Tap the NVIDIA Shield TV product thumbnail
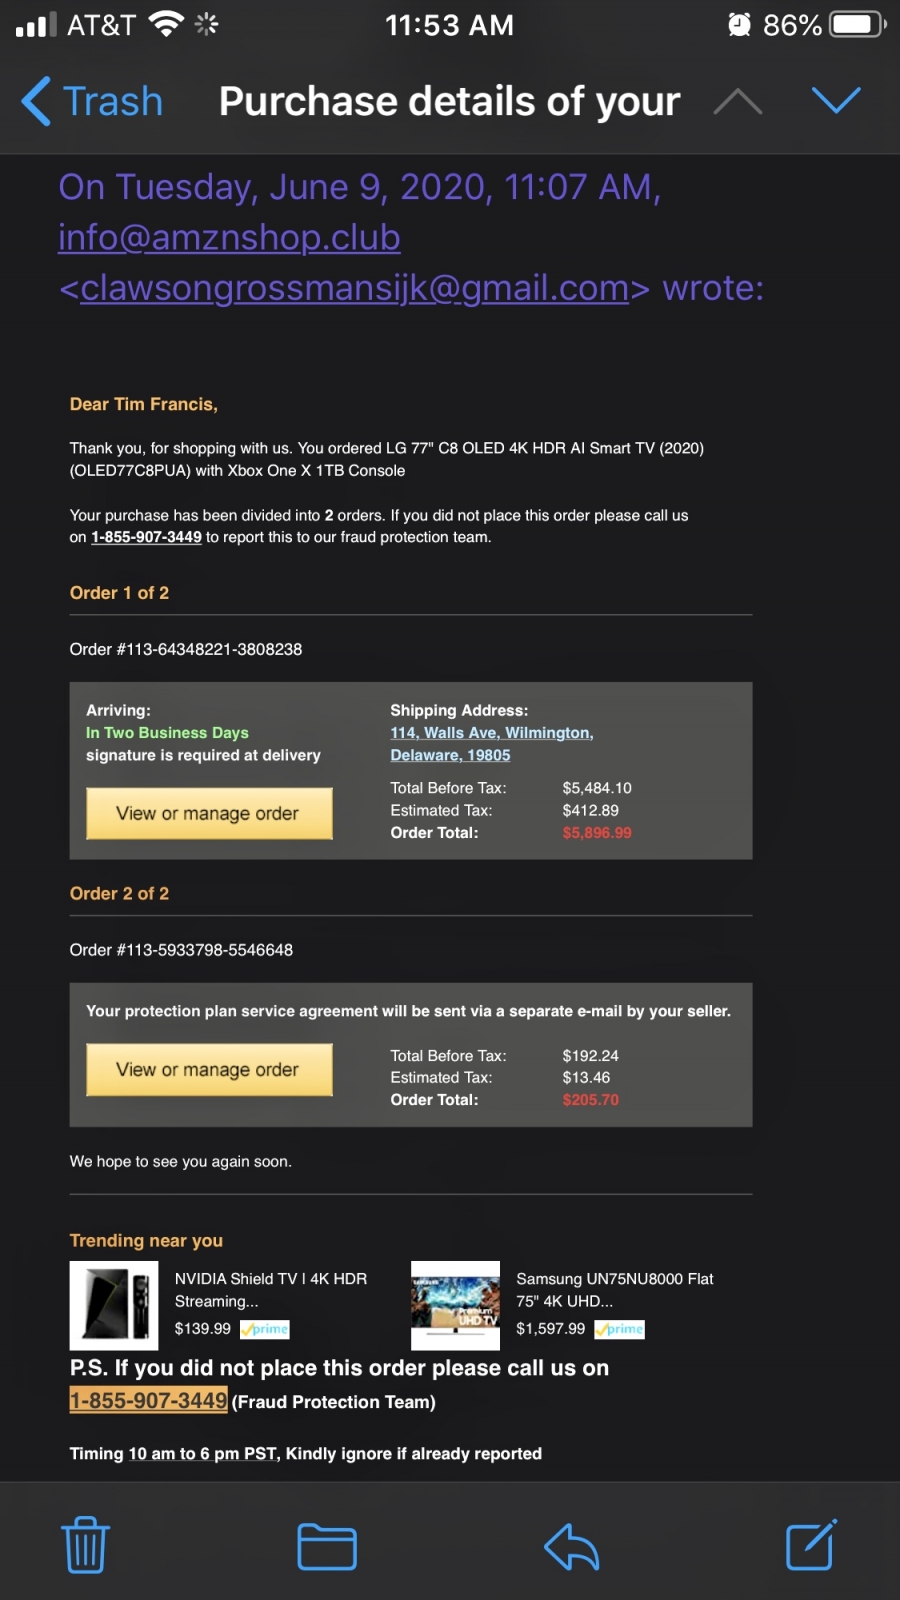The height and width of the screenshot is (1600, 900). tap(114, 1305)
